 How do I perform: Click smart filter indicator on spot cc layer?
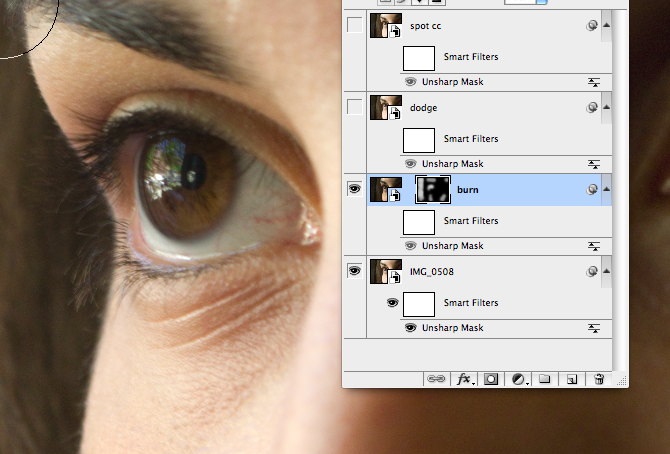click(592, 26)
